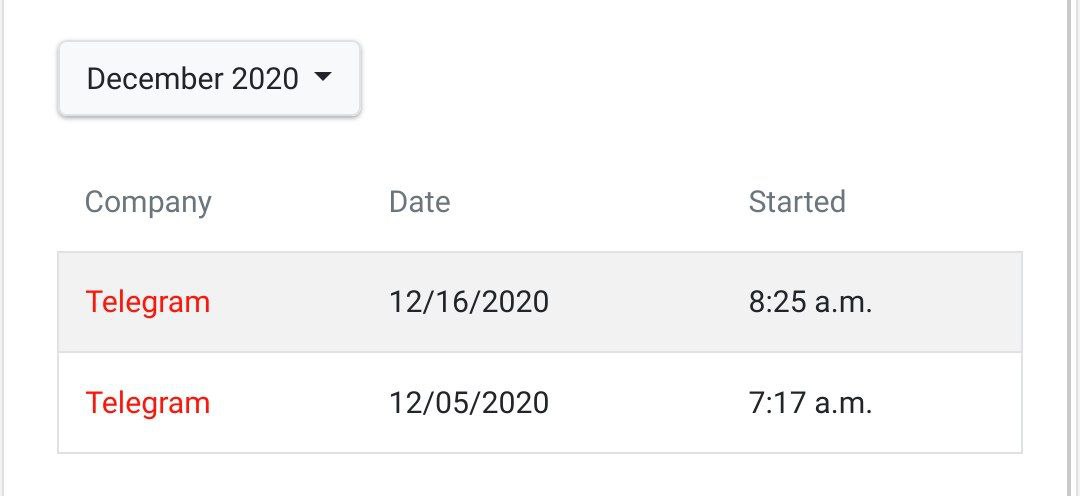This screenshot has width=1080, height=496.
Task: Click the year 2020 in month selector button
Action: [265, 79]
